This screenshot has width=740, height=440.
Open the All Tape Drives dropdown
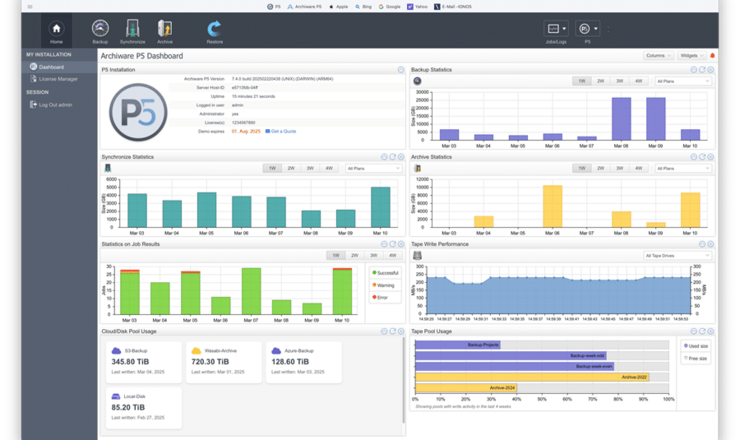coord(678,255)
